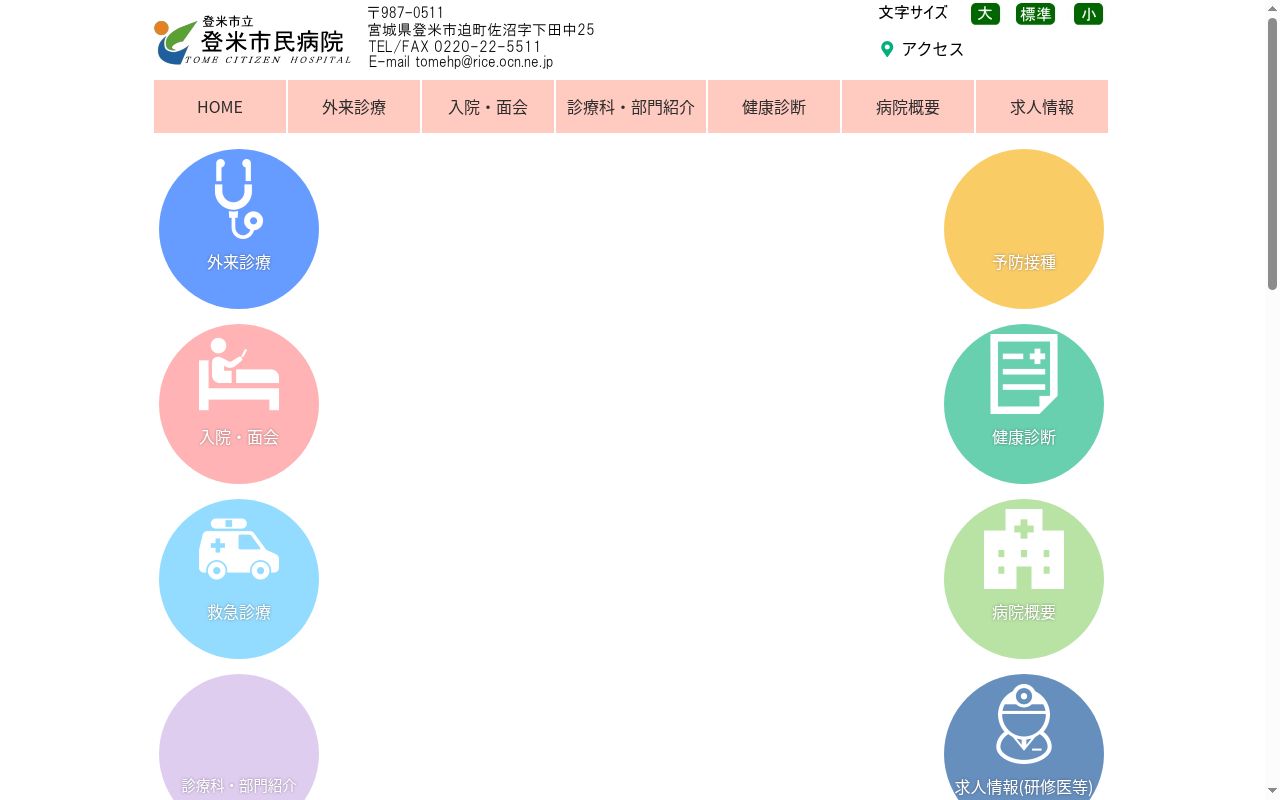Click the 〒987-0511 postal code text

point(406,13)
